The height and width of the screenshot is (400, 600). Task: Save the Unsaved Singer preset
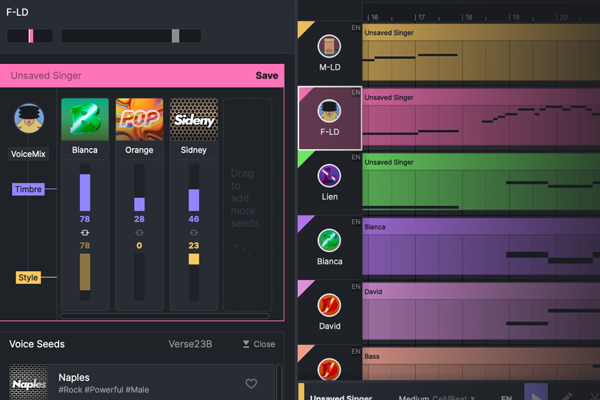coord(267,75)
